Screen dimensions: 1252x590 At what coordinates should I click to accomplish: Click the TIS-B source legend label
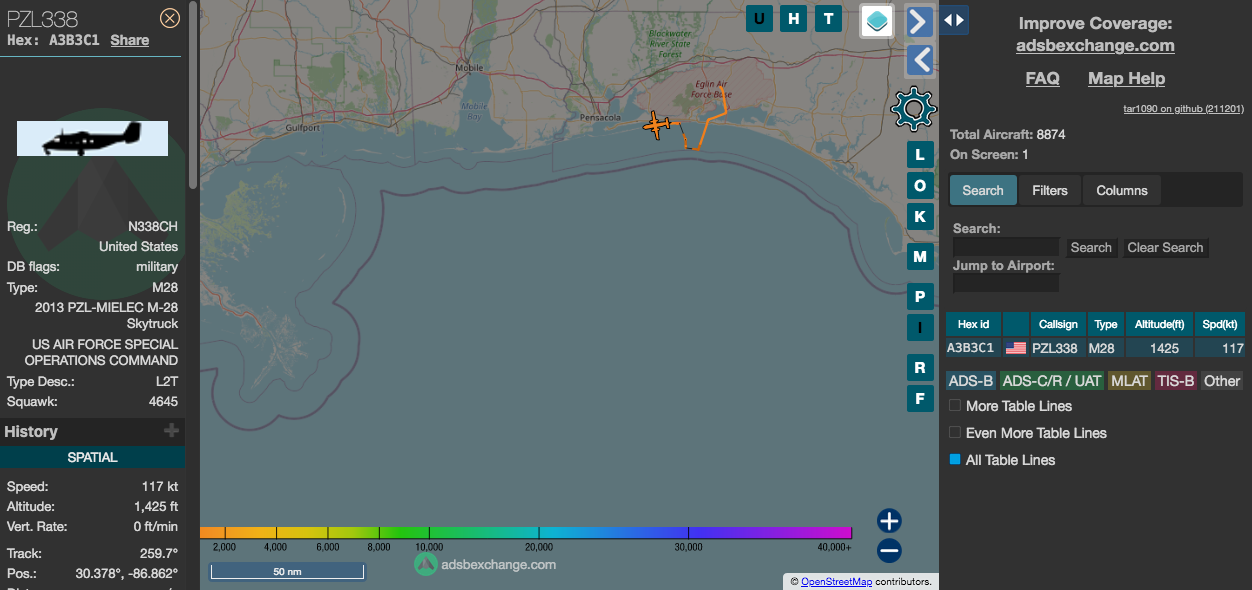1175,381
